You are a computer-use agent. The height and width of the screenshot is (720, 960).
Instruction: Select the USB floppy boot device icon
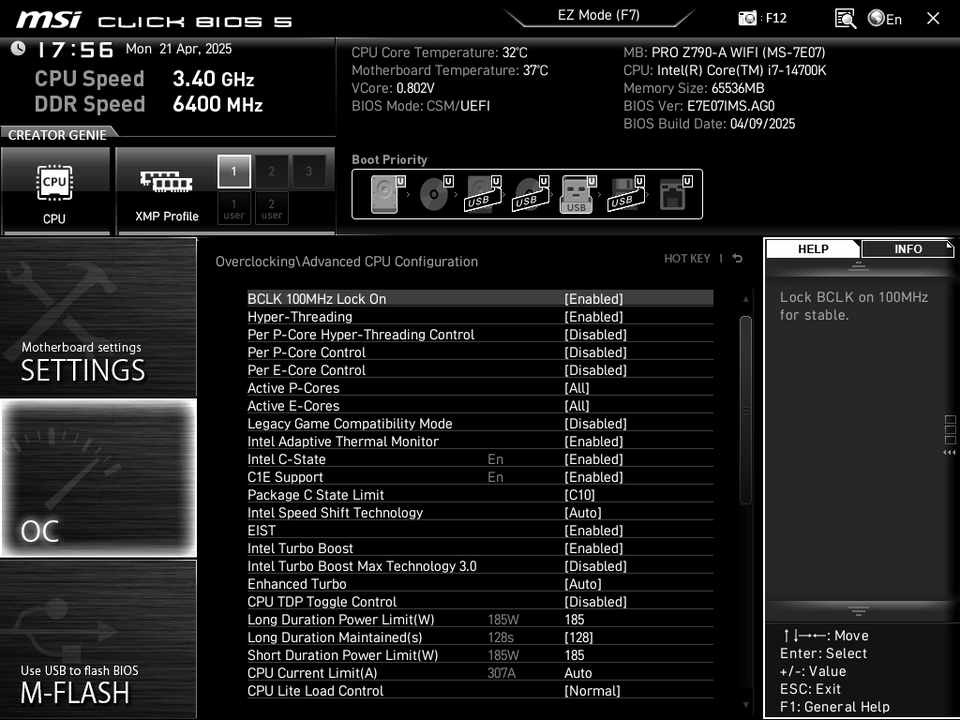626,193
